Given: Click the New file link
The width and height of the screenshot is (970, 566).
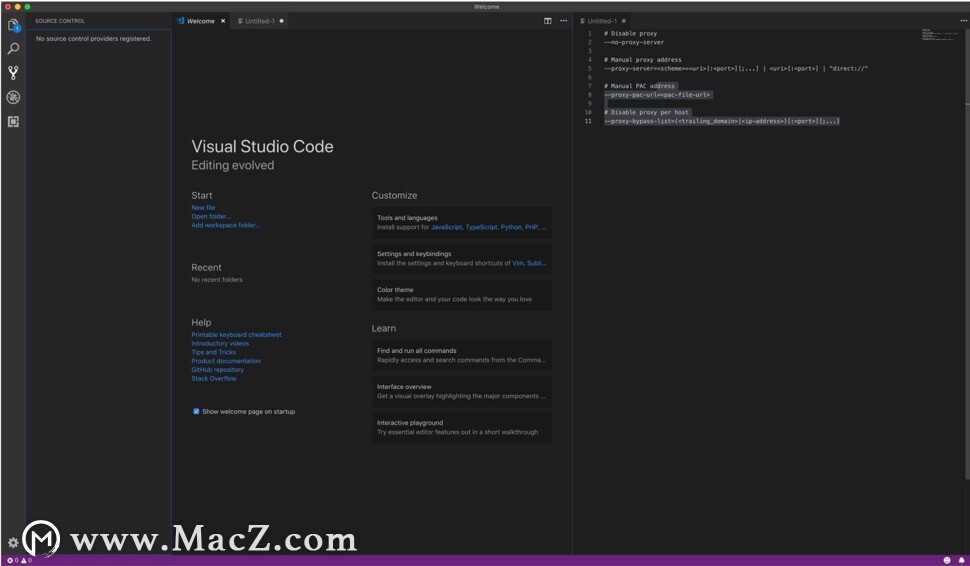Looking at the screenshot, I should point(203,208).
